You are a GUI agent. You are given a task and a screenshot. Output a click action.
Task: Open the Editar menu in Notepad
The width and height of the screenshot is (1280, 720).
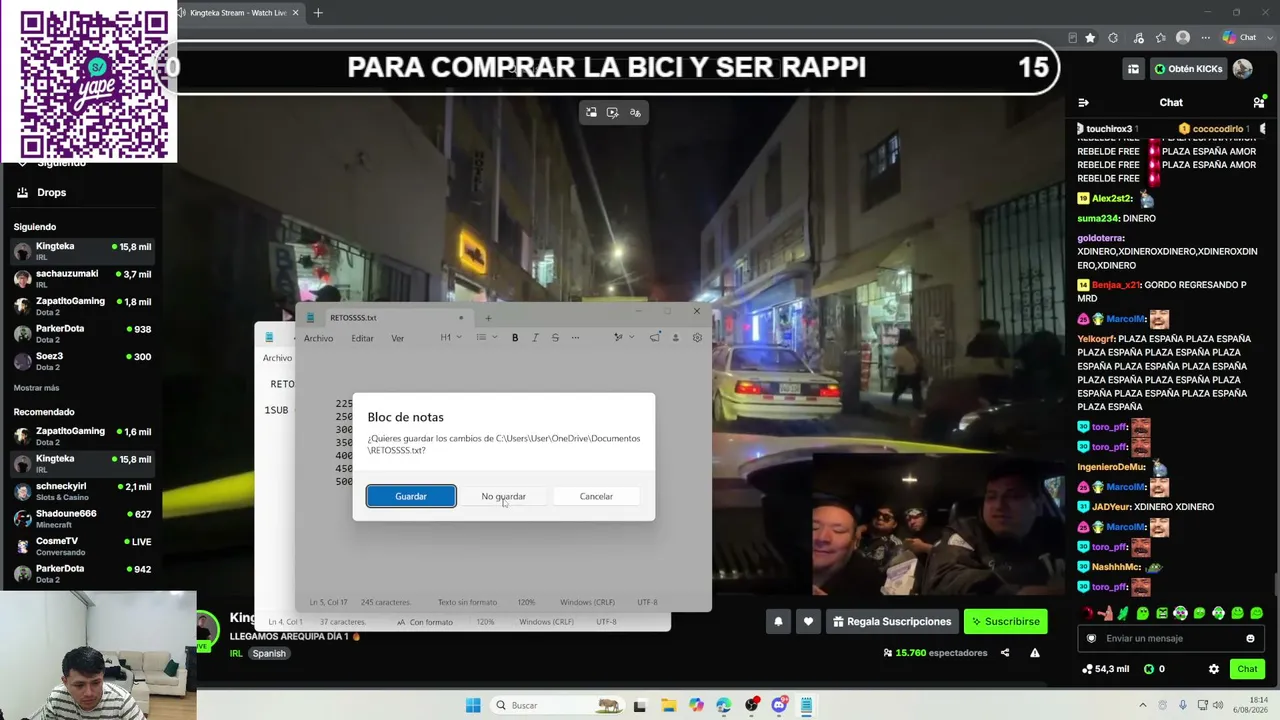362,338
